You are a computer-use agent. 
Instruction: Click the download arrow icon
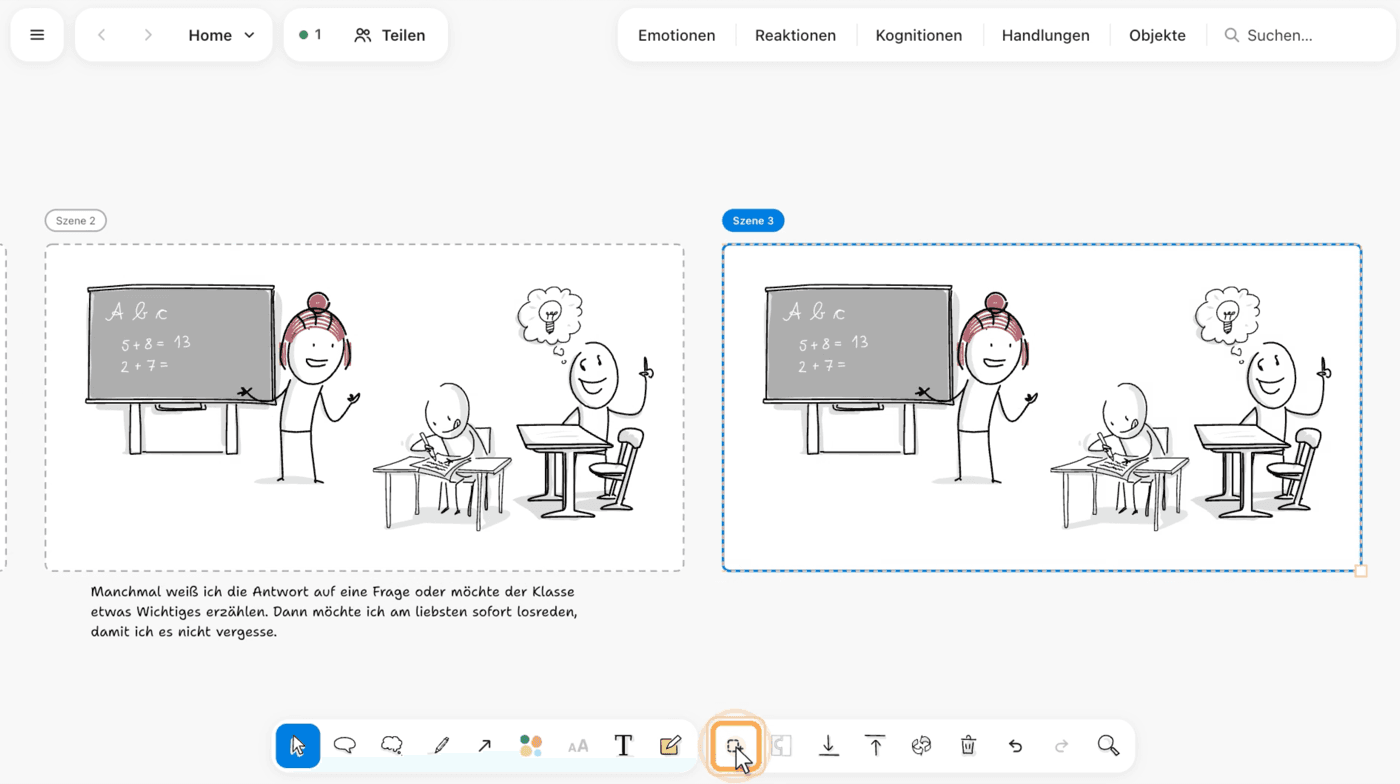click(828, 746)
